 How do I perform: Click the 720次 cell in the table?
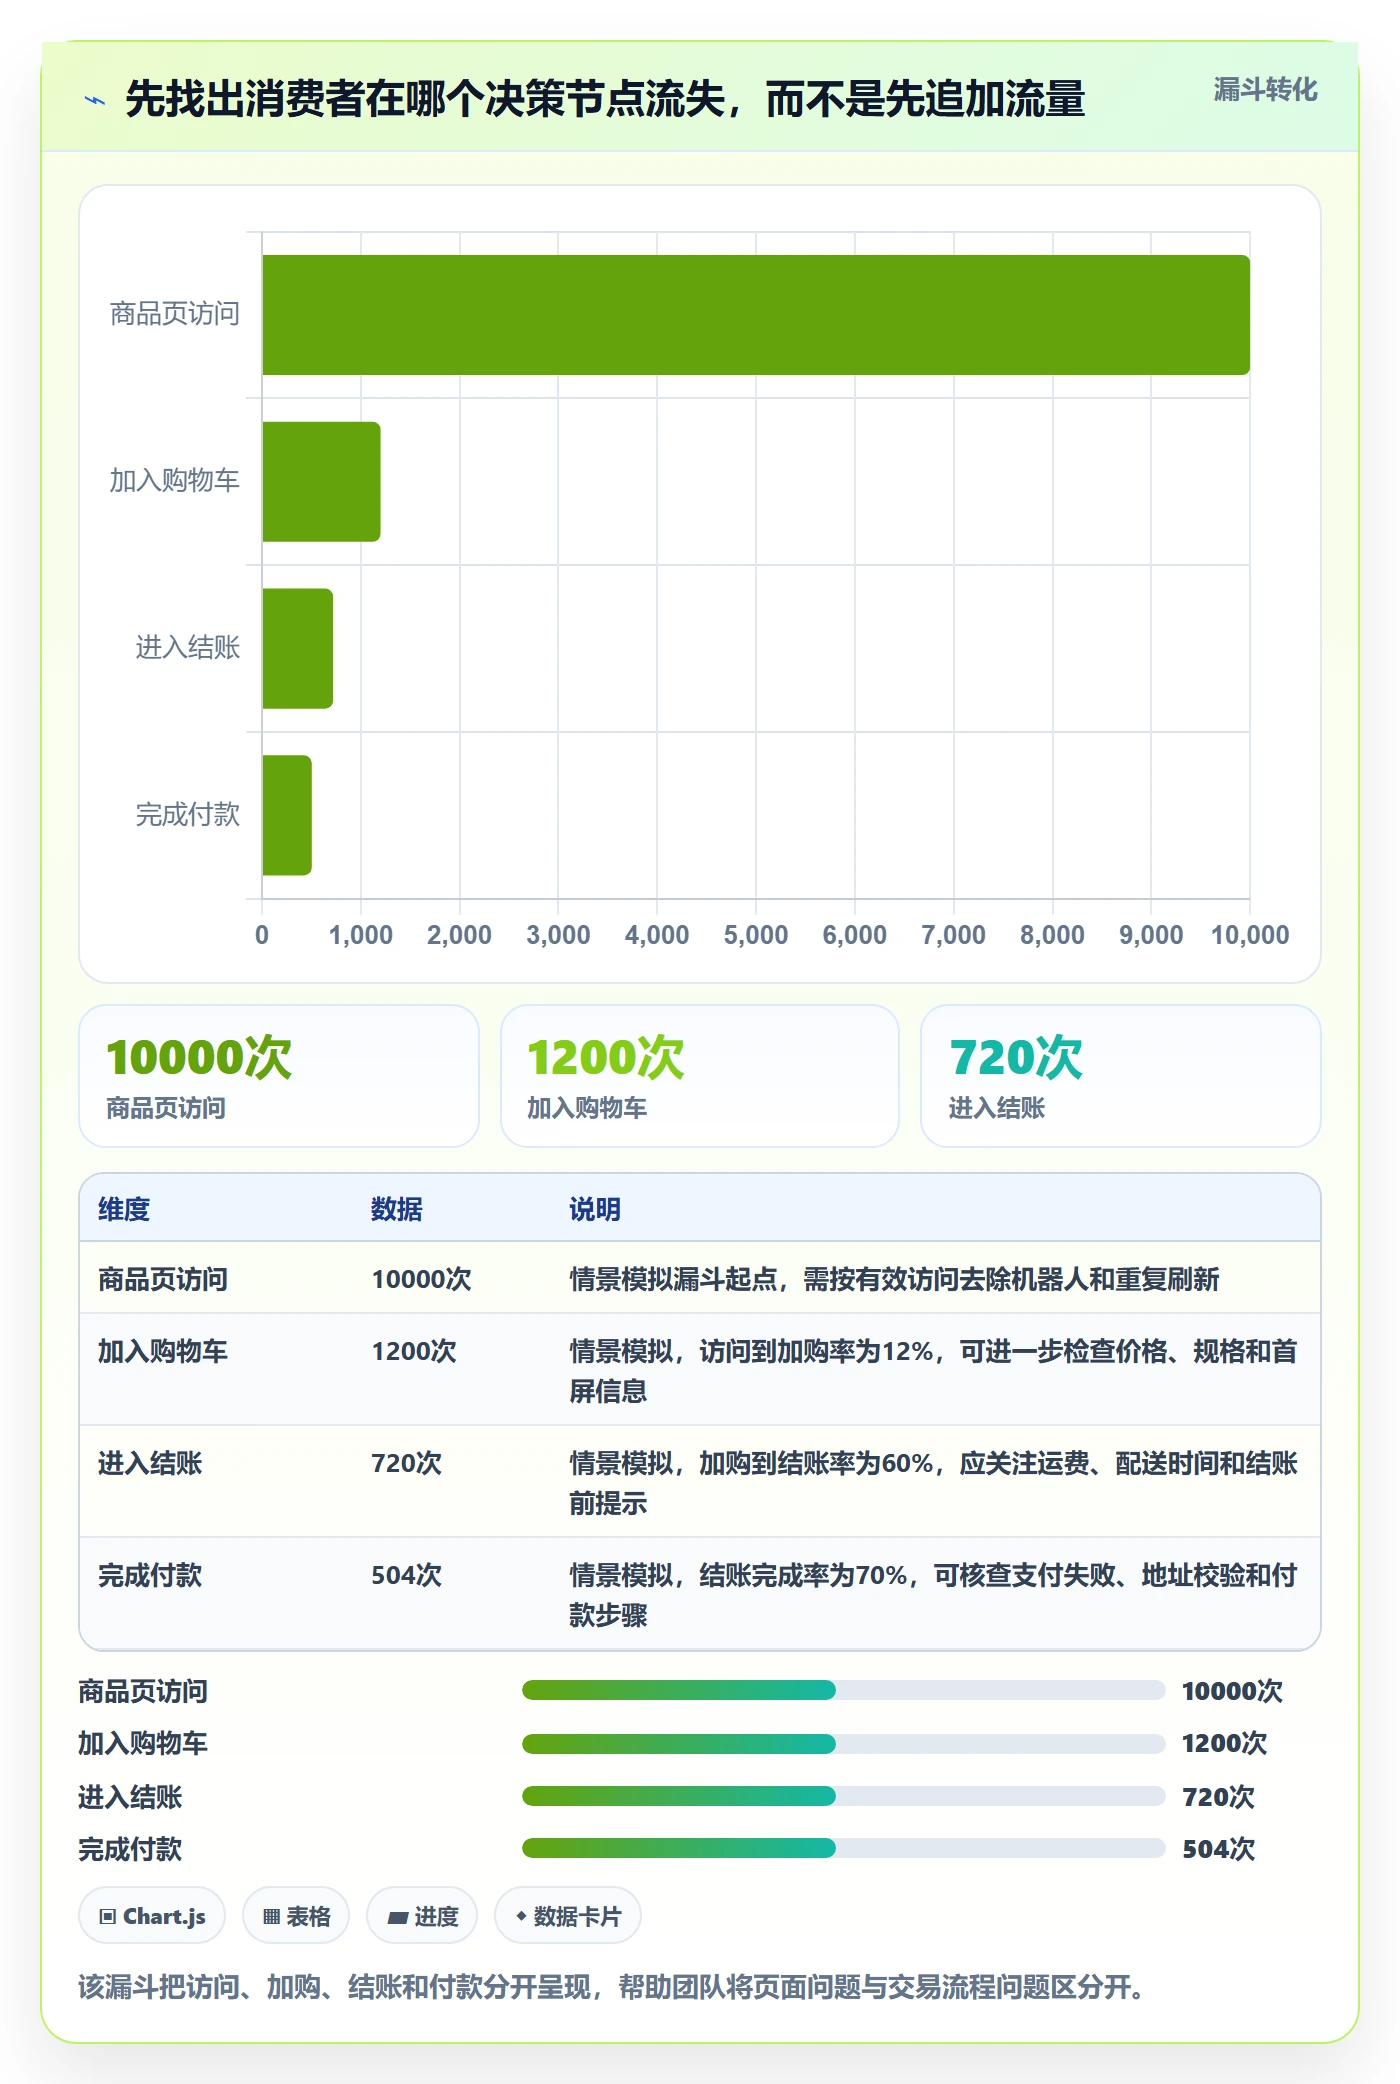(x=406, y=1463)
